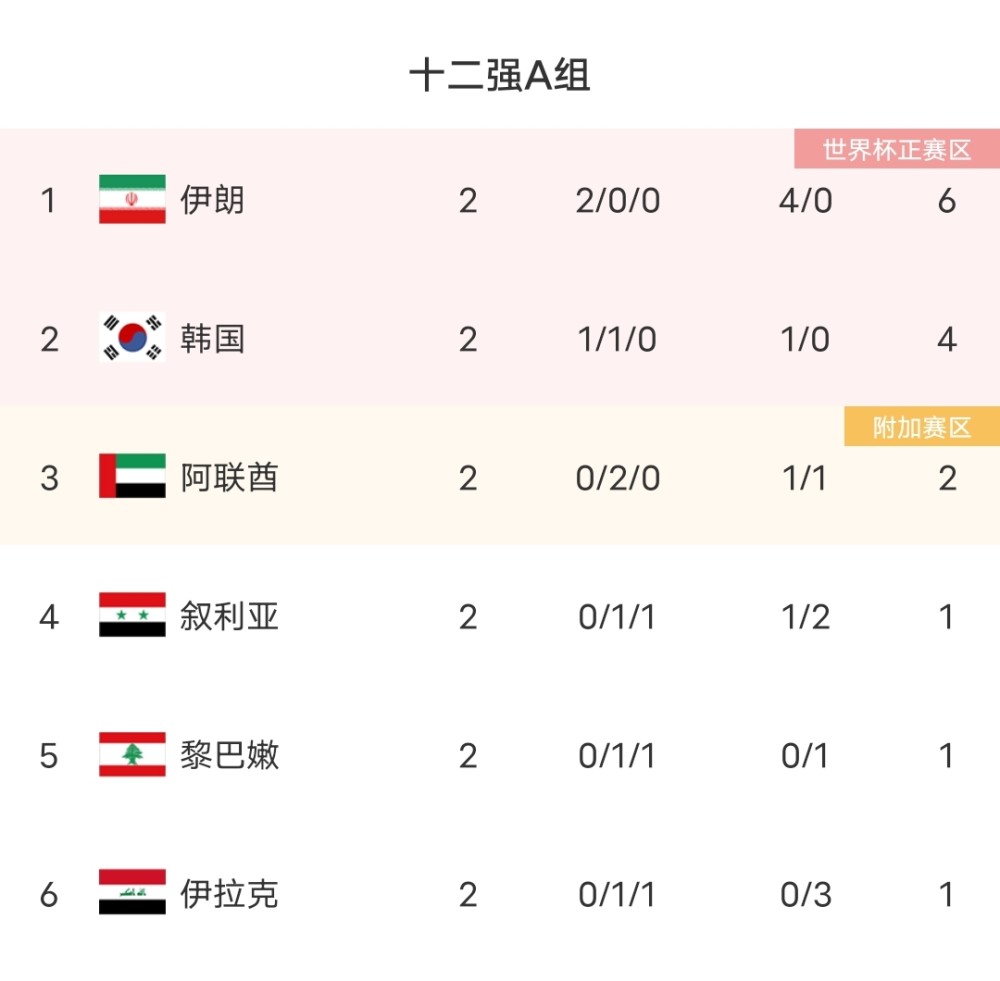The width and height of the screenshot is (1000, 981).
Task: Click Iran's 2/0/0 win-draw-loss record
Action: pos(618,201)
